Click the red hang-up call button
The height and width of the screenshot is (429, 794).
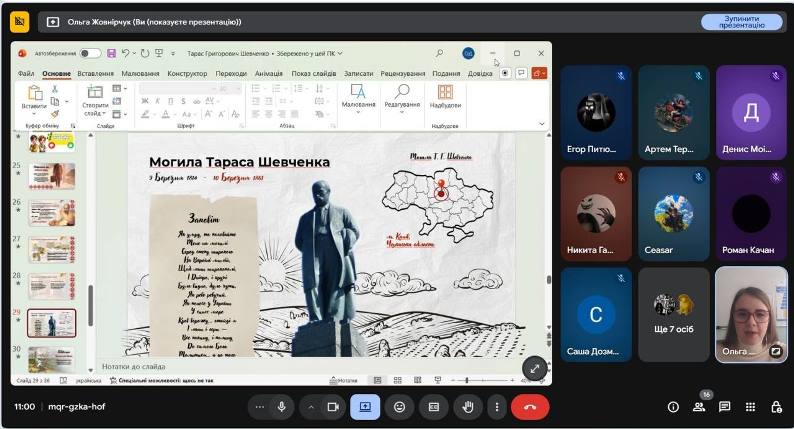point(530,407)
